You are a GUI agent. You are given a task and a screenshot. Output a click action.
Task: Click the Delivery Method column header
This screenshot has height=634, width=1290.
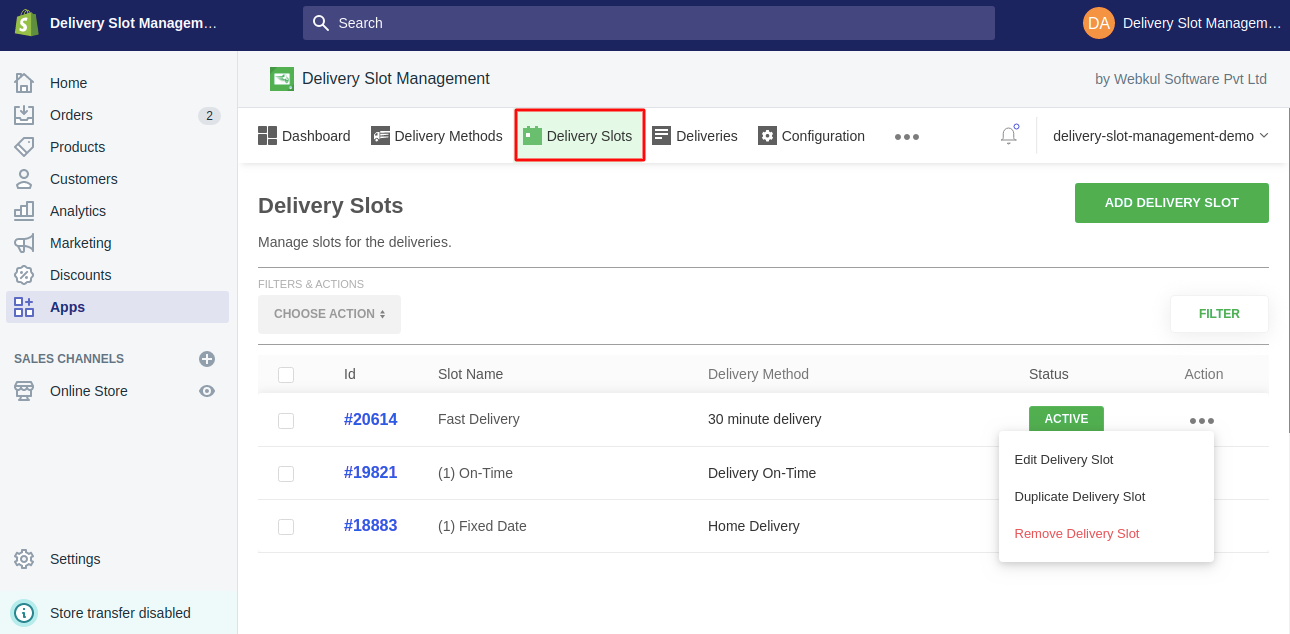(x=758, y=374)
